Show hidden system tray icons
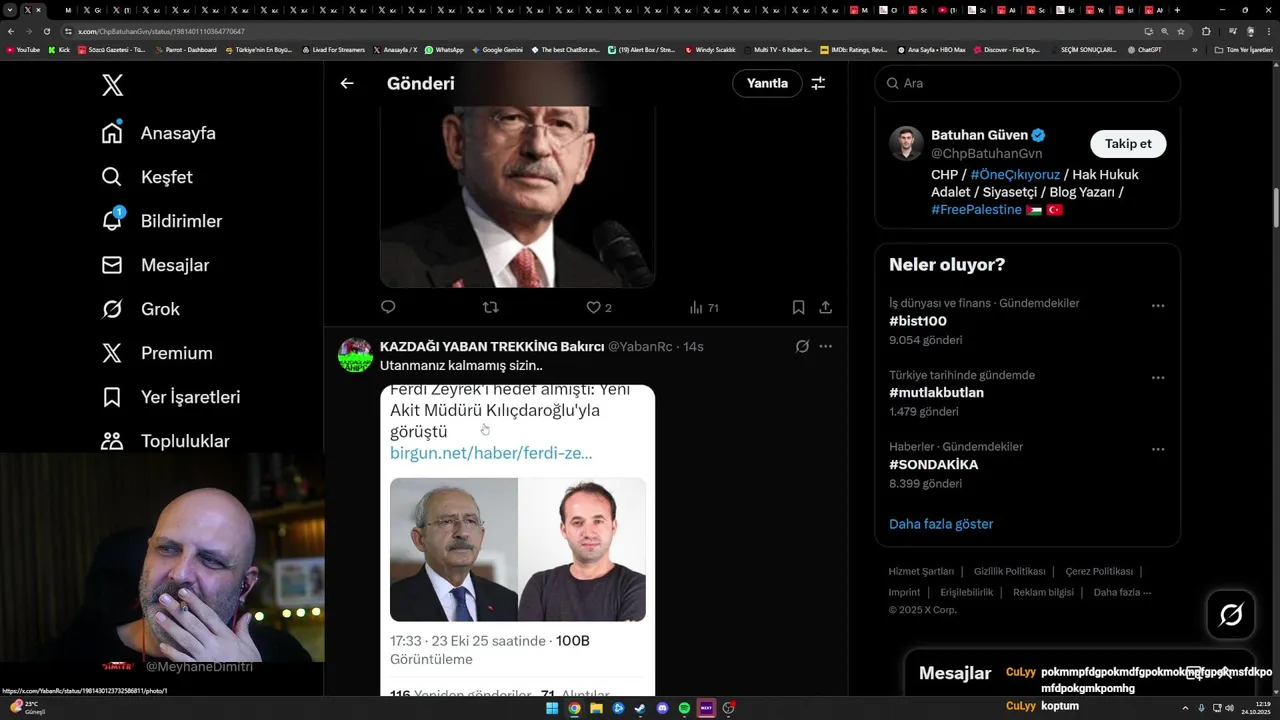1280x720 pixels. coord(1185,708)
